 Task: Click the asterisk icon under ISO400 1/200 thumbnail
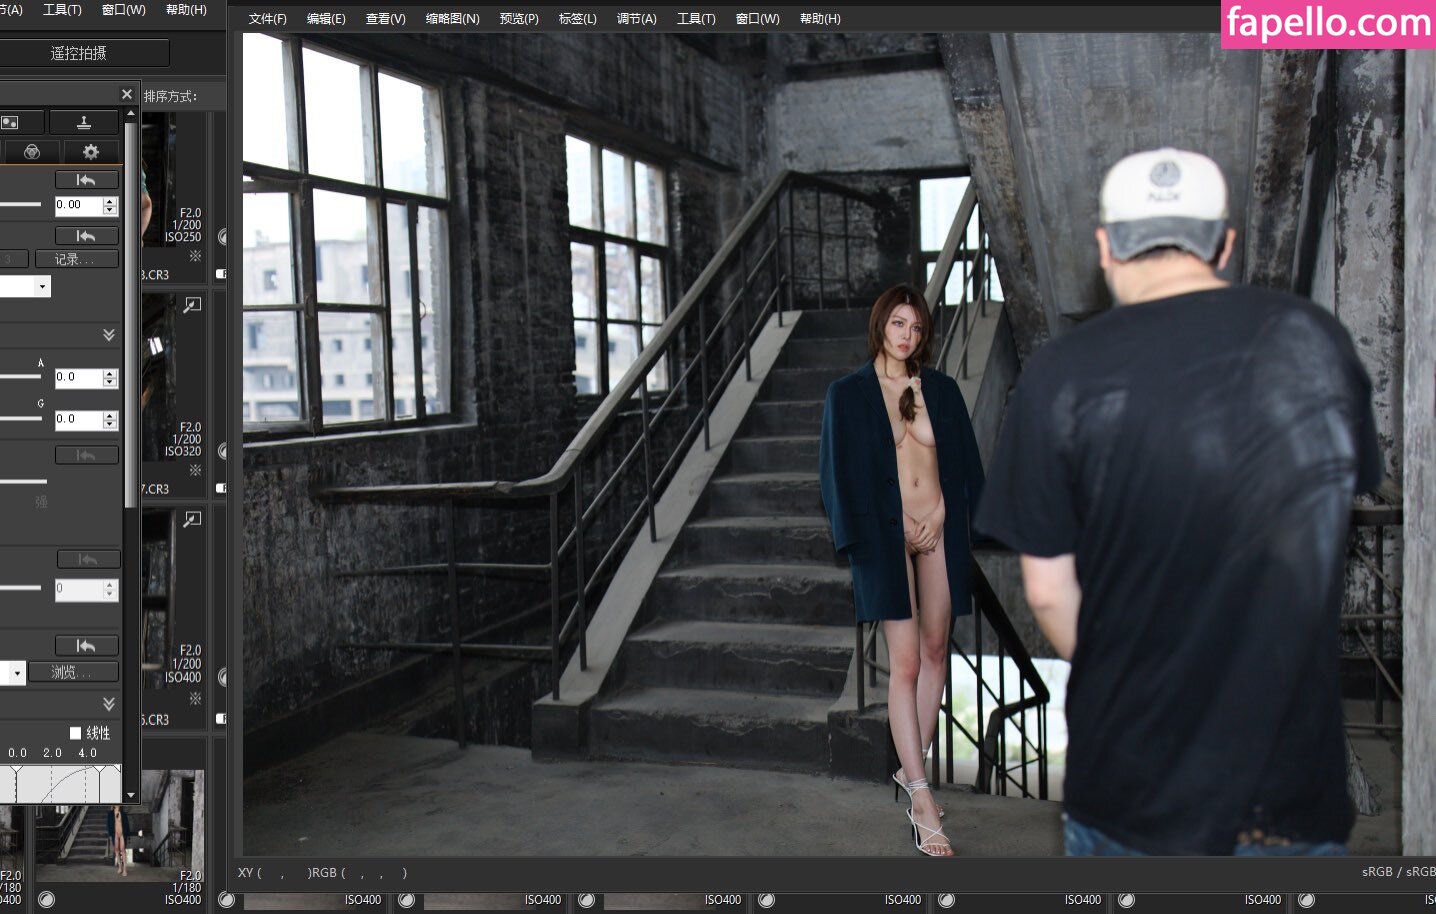tap(195, 698)
